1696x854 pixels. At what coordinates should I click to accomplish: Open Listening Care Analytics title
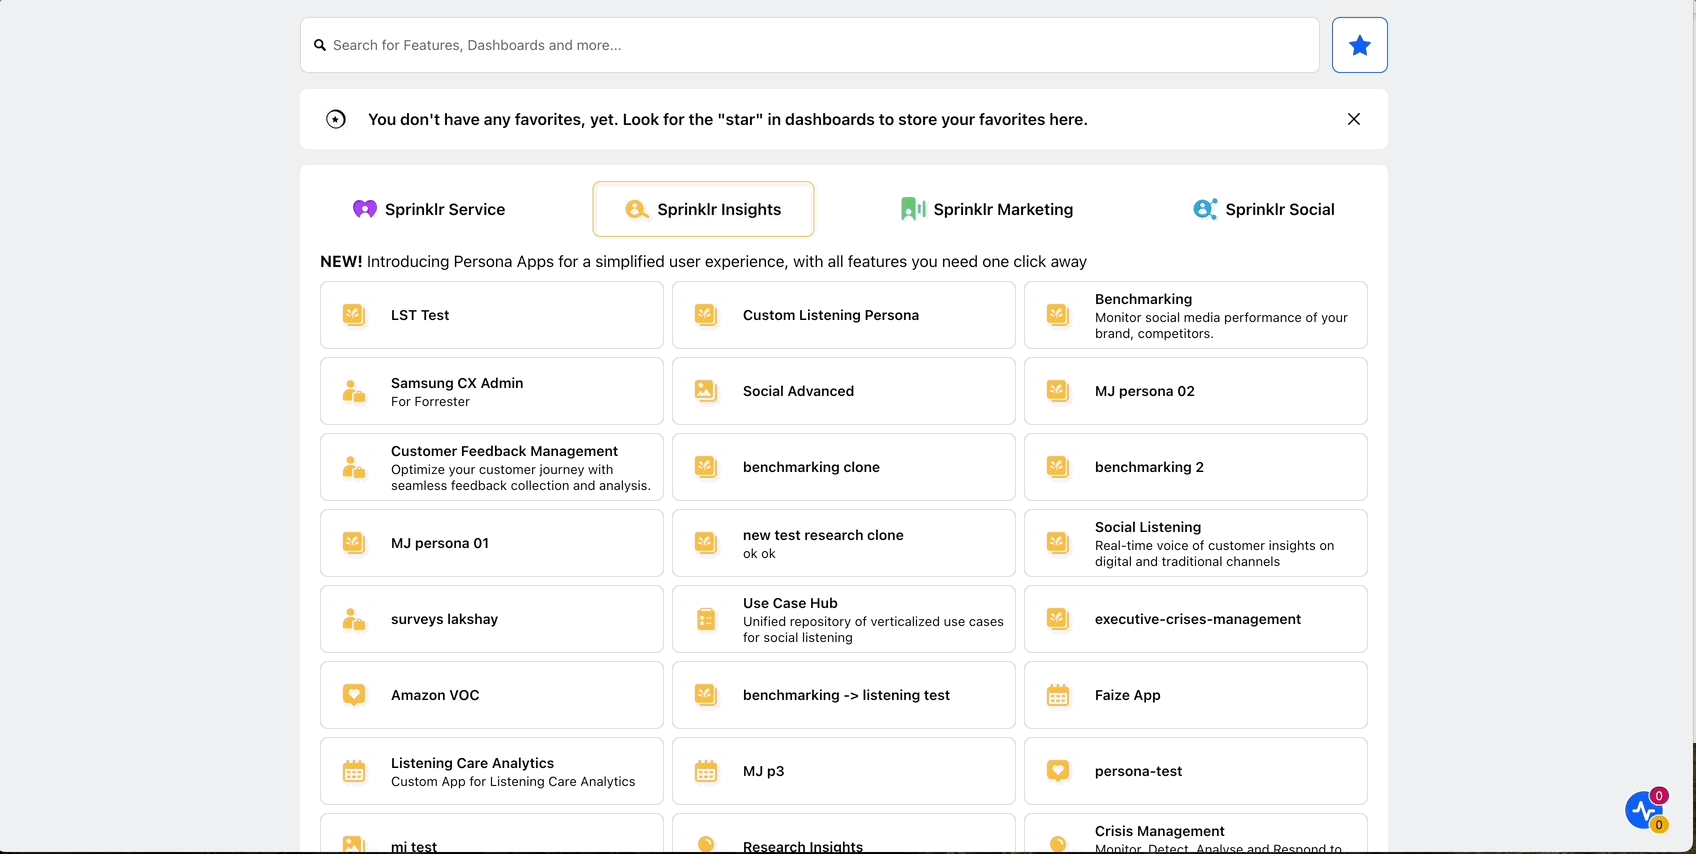(472, 763)
